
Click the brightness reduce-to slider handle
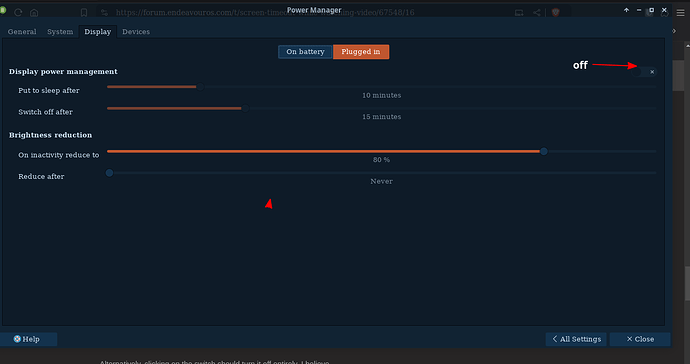[544, 151]
